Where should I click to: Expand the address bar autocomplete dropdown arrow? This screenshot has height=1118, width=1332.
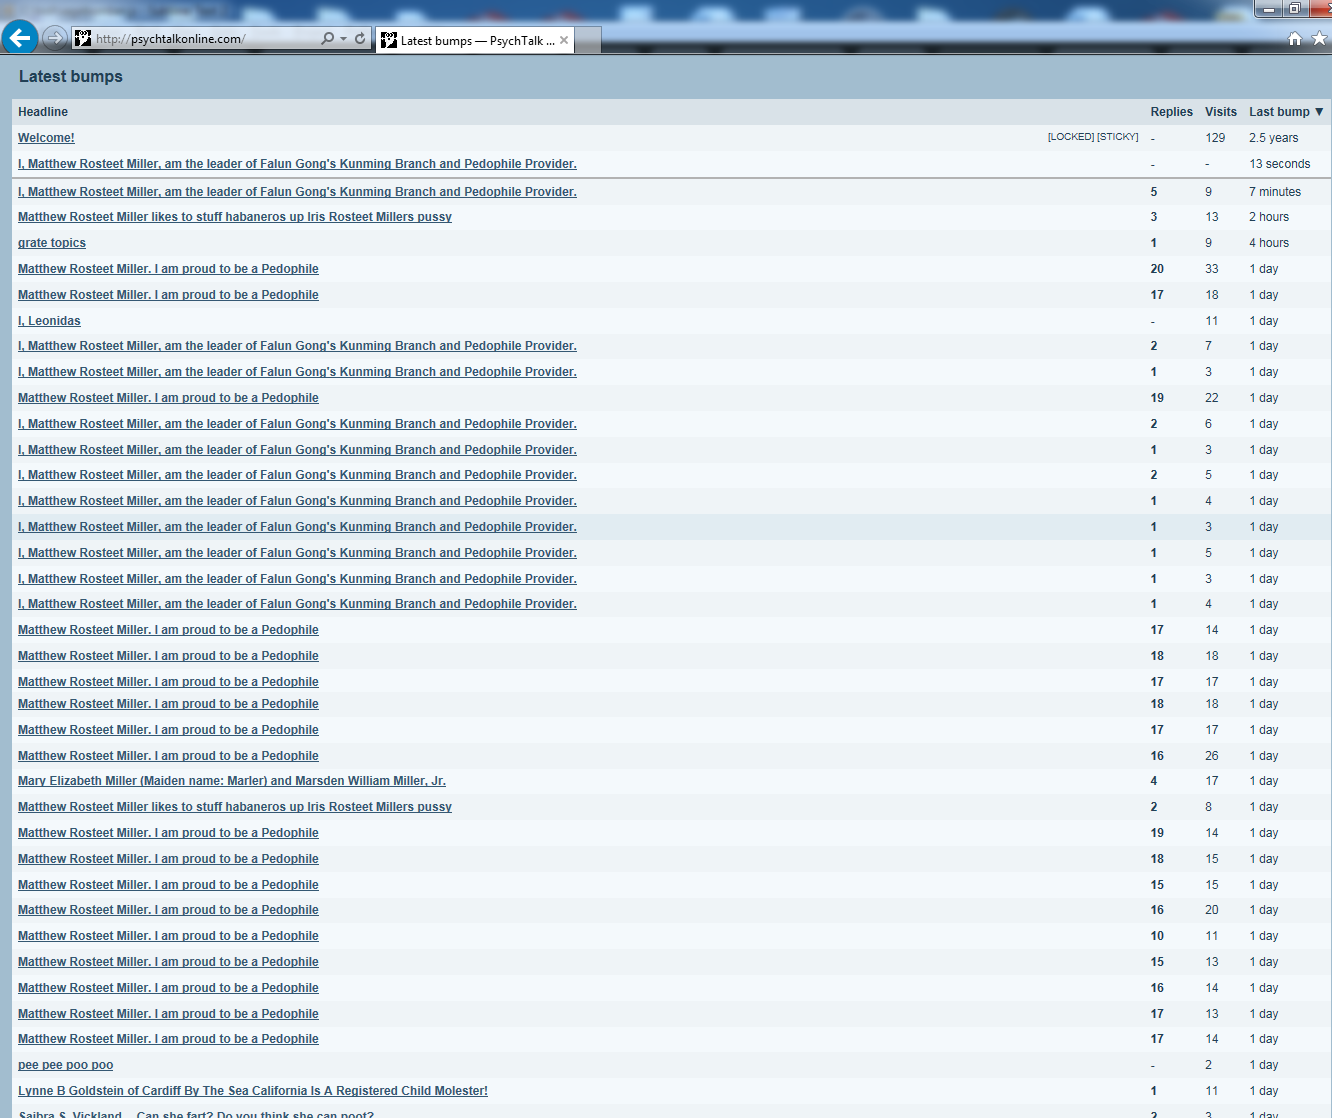(x=344, y=39)
